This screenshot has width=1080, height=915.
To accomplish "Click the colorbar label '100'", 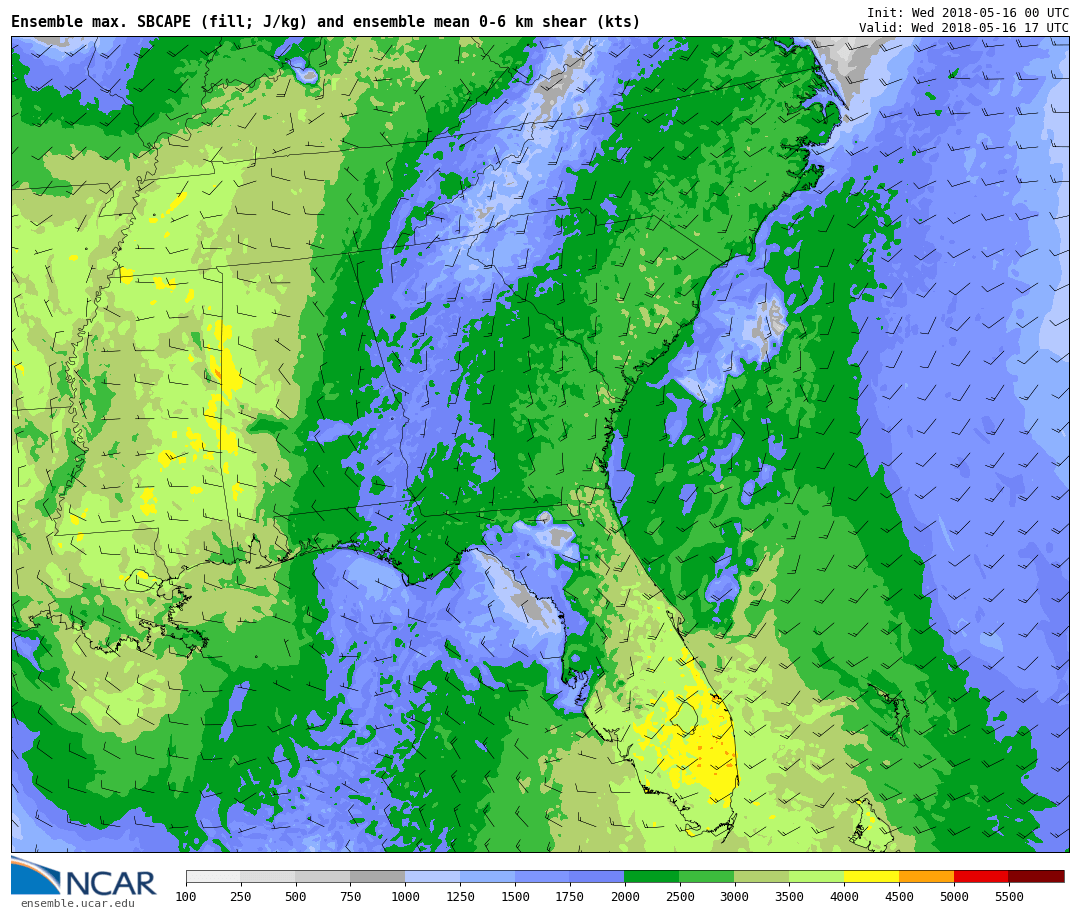I will pyautogui.click(x=186, y=896).
